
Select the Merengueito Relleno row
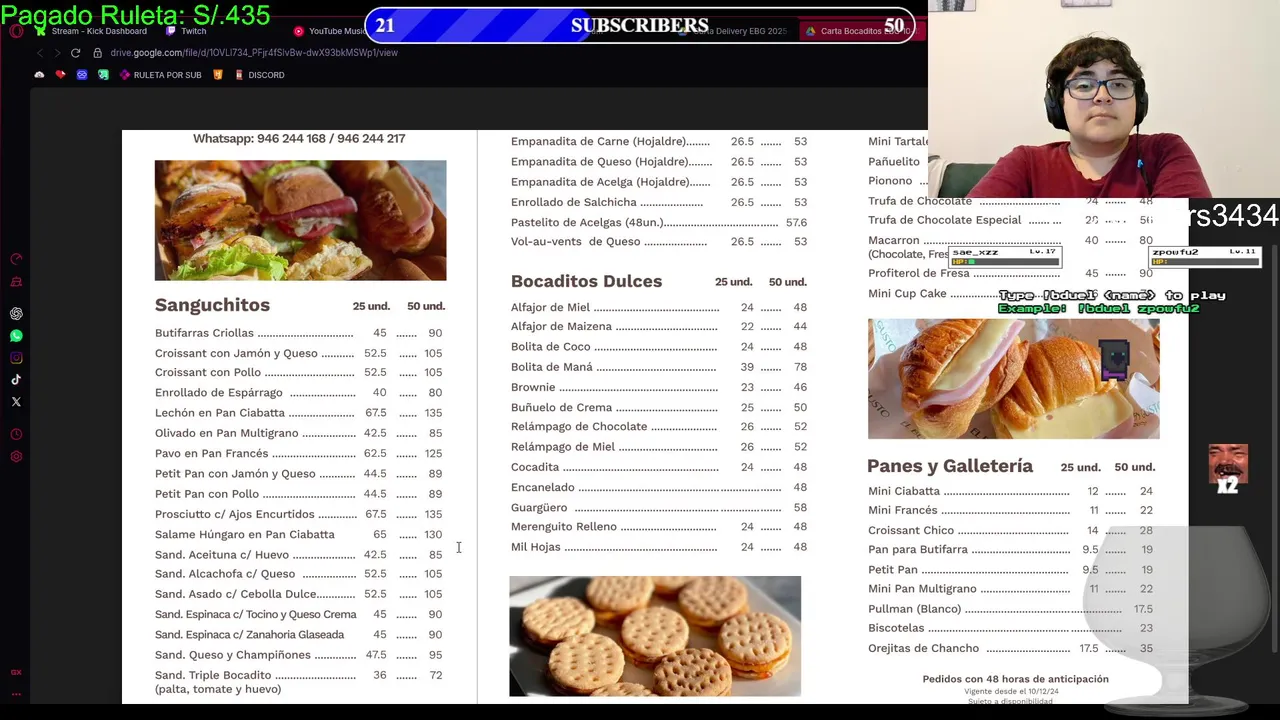(659, 527)
